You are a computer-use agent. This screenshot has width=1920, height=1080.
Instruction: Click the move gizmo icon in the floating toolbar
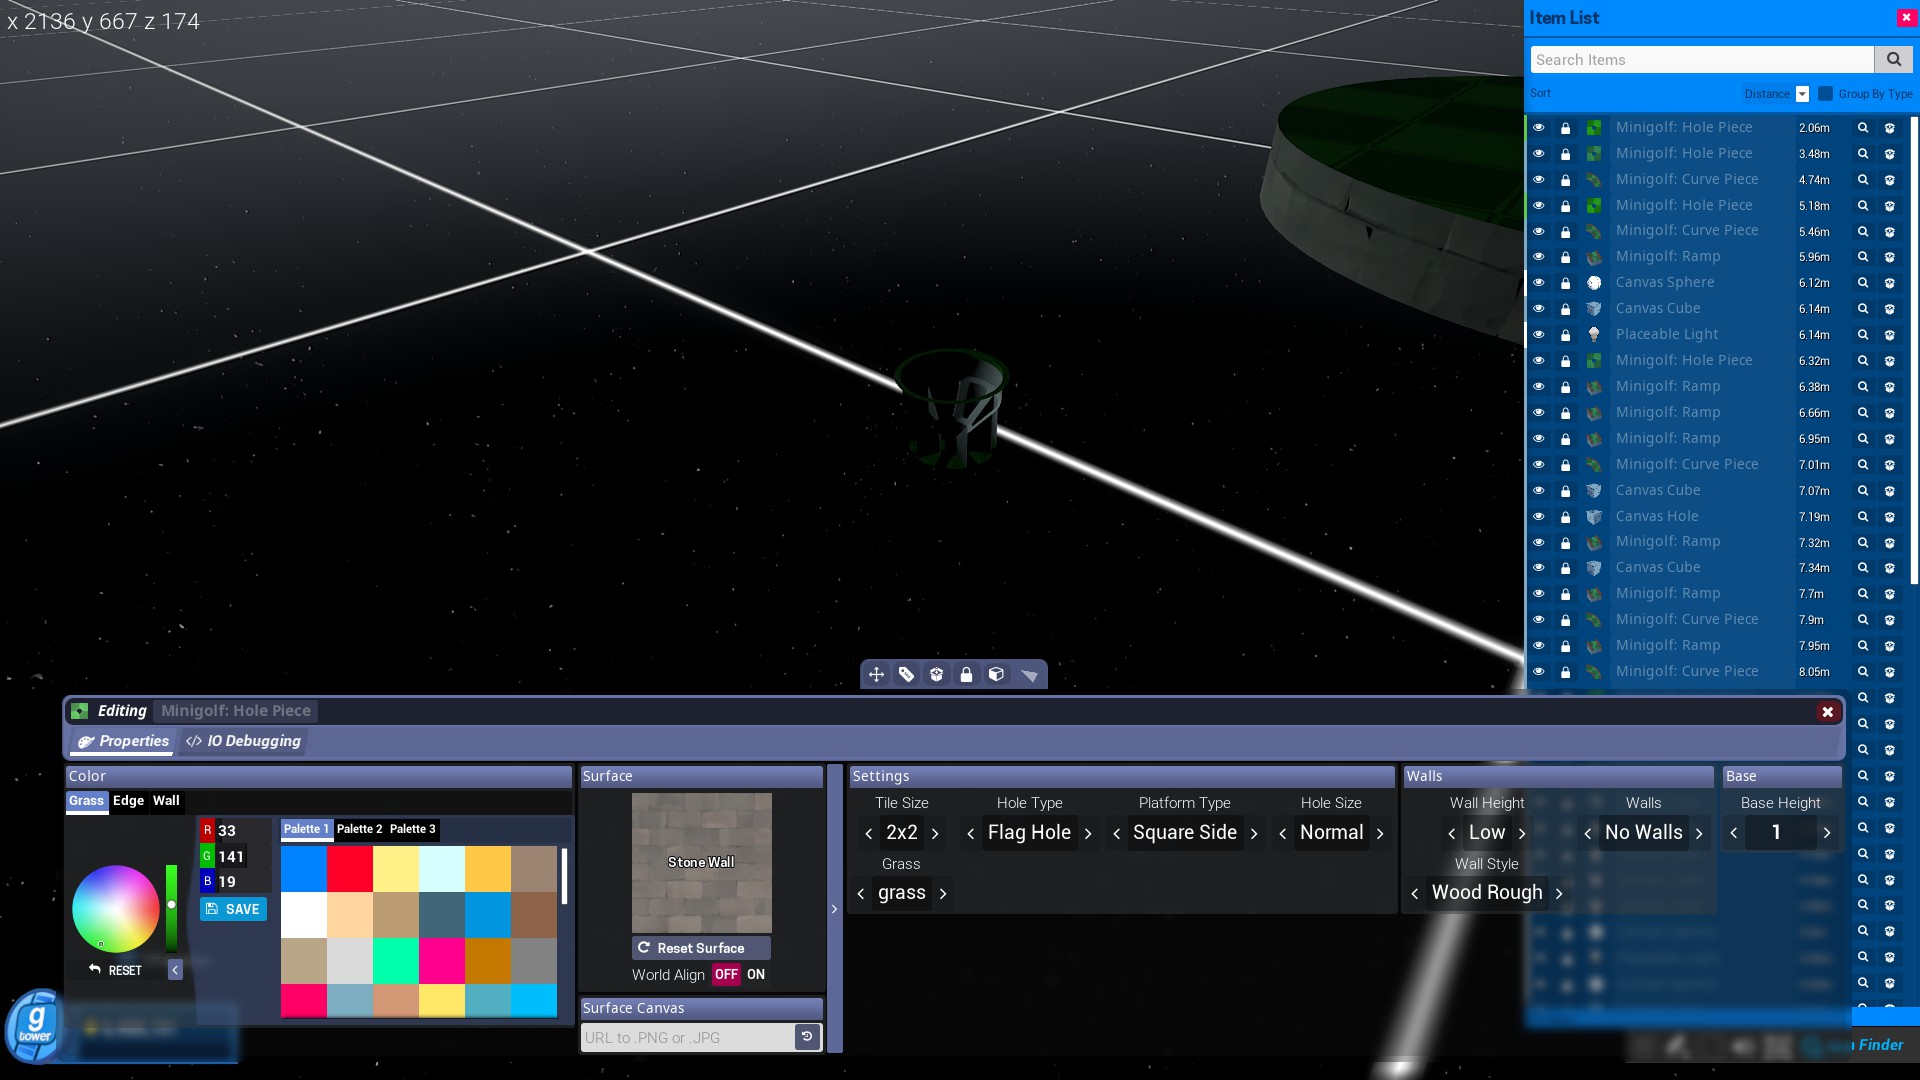(x=876, y=675)
